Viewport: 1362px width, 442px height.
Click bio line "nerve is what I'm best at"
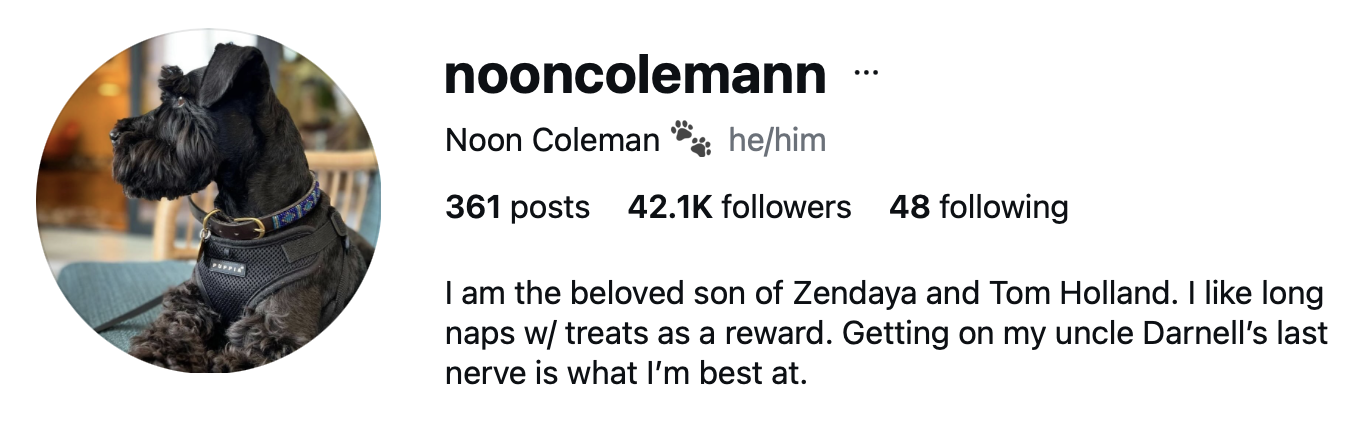[x=625, y=373]
